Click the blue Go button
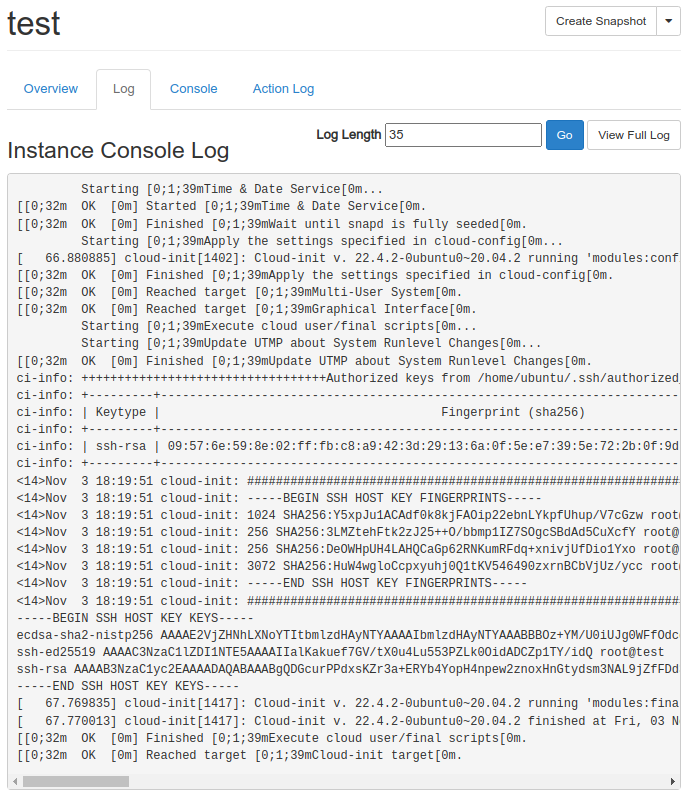The image size is (687, 796). click(x=564, y=135)
